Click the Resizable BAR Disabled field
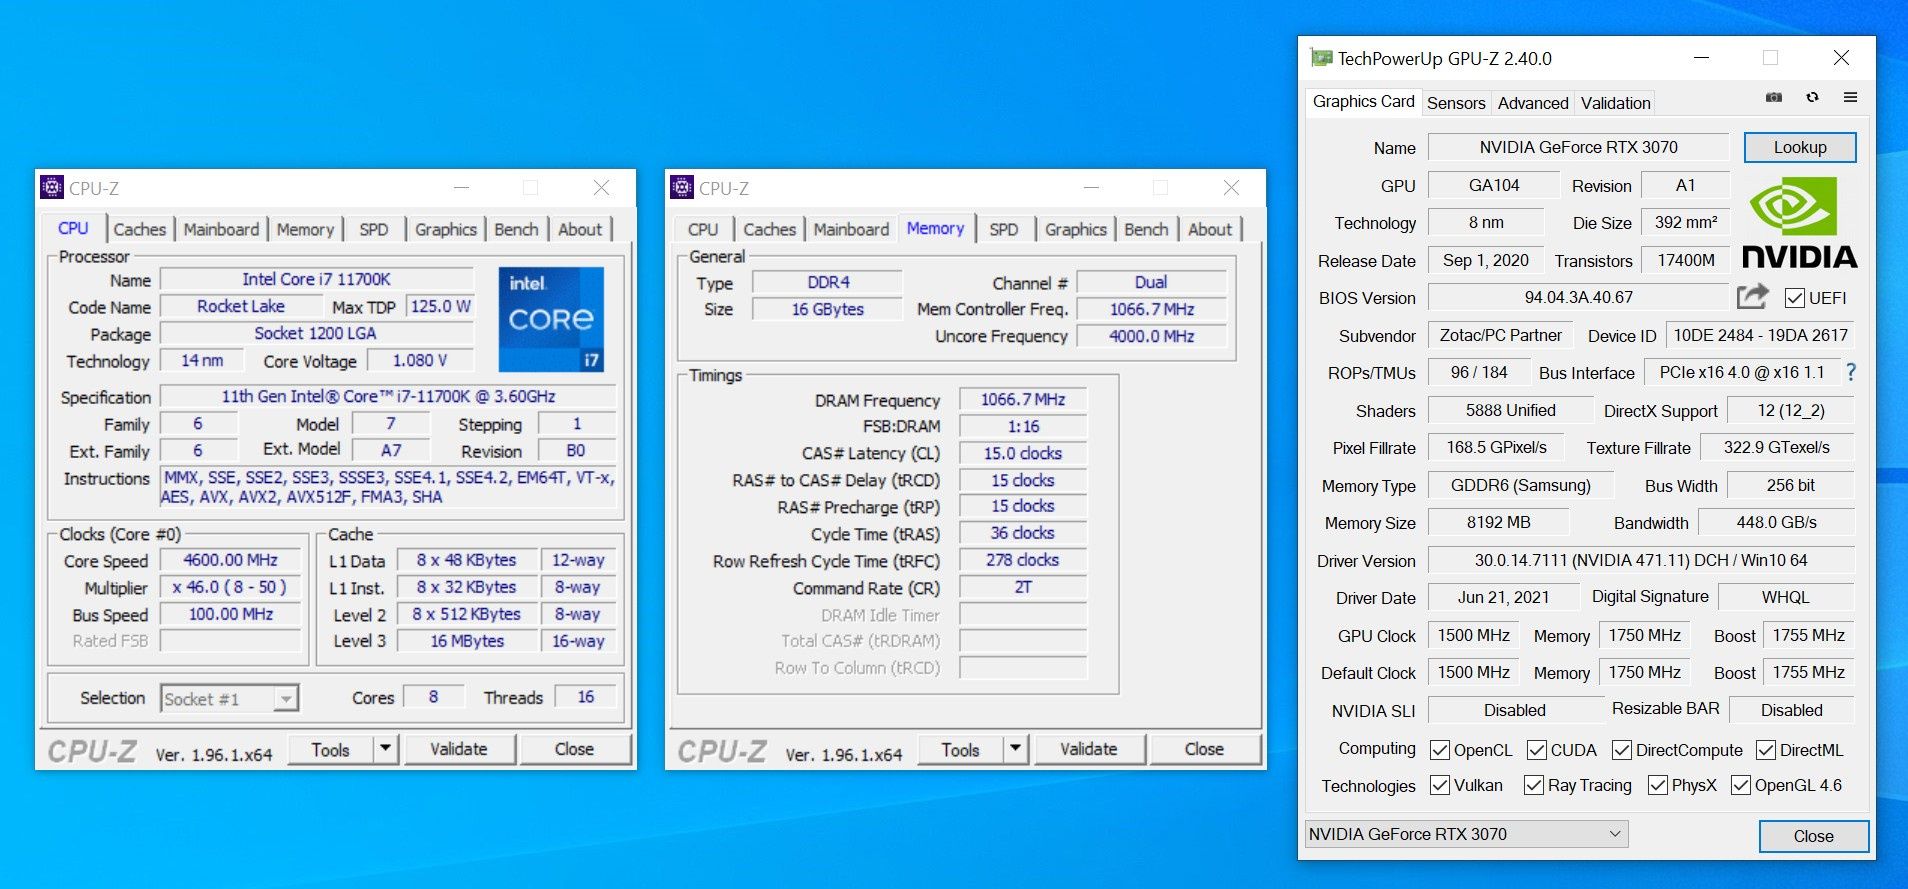Image resolution: width=1908 pixels, height=889 pixels. [x=1791, y=710]
